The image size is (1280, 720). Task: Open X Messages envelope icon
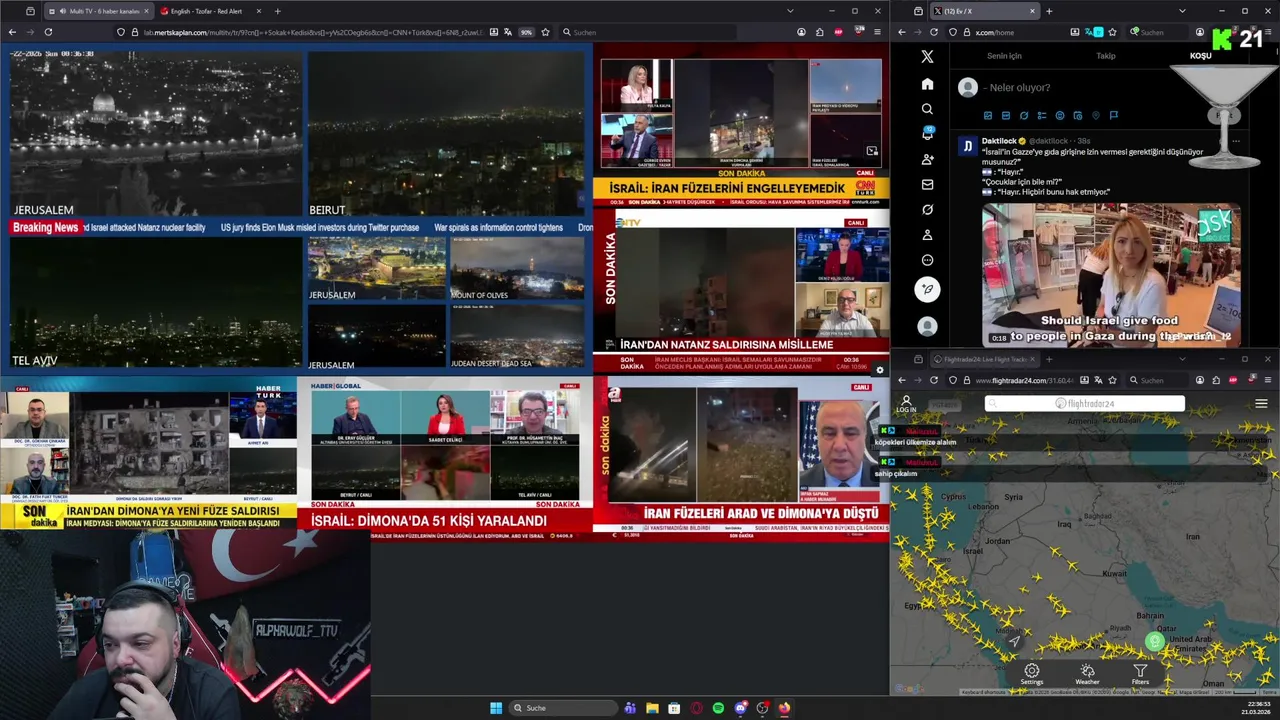point(927,185)
